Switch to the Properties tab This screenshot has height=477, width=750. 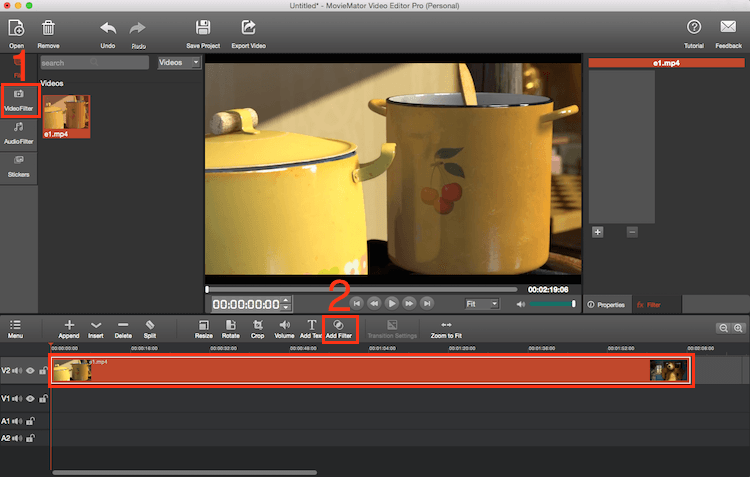tap(607, 305)
